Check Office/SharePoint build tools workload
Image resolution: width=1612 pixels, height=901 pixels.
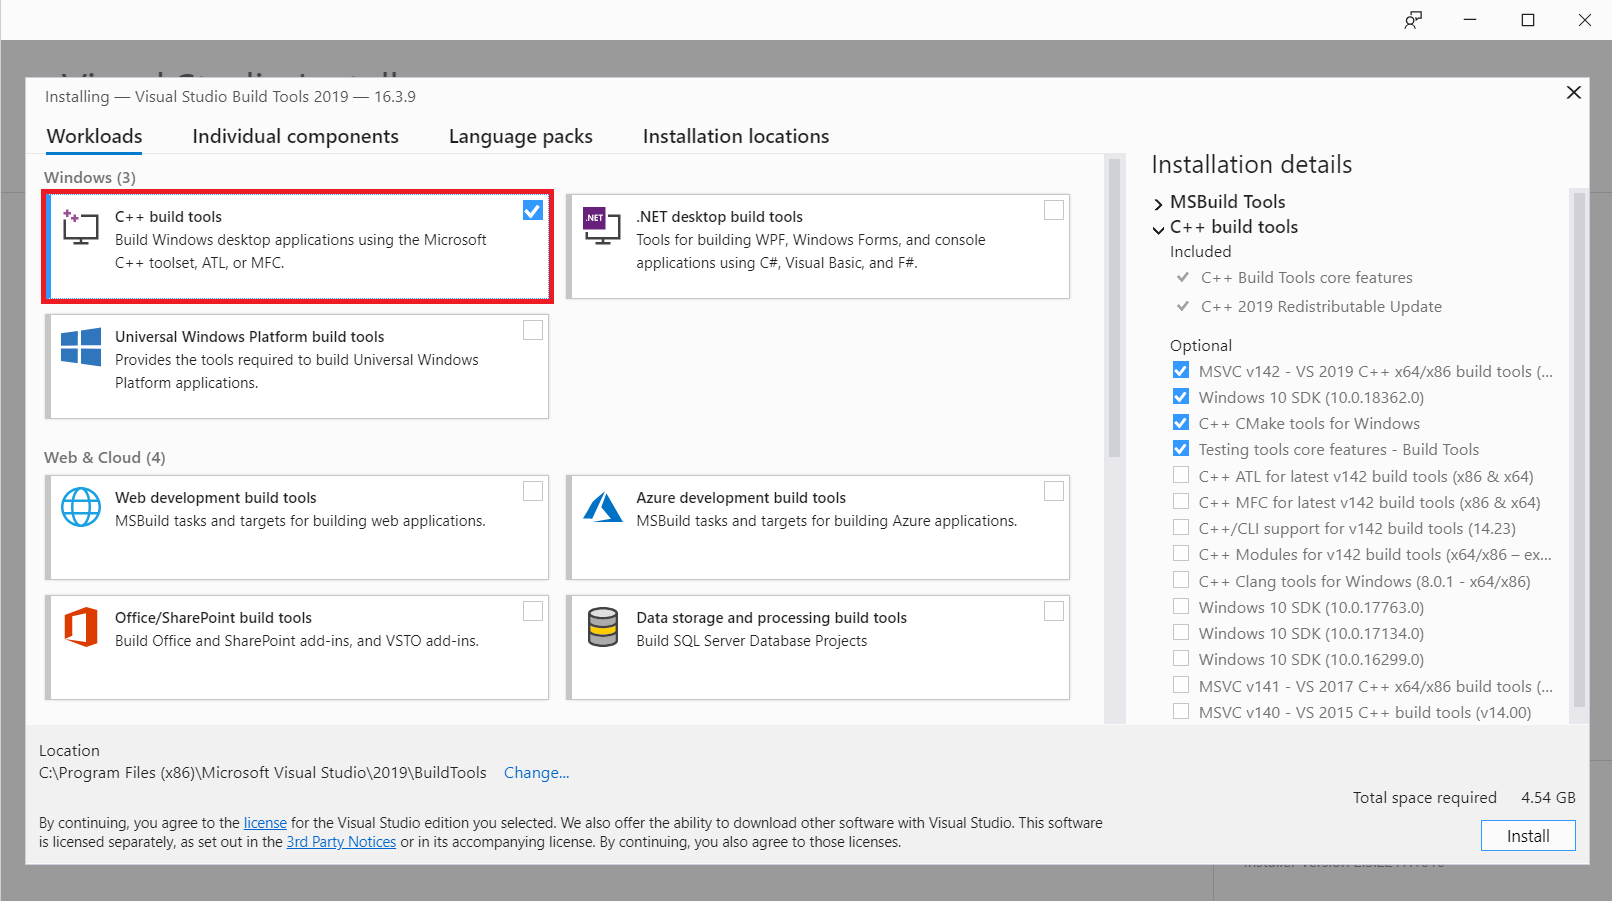coord(533,611)
